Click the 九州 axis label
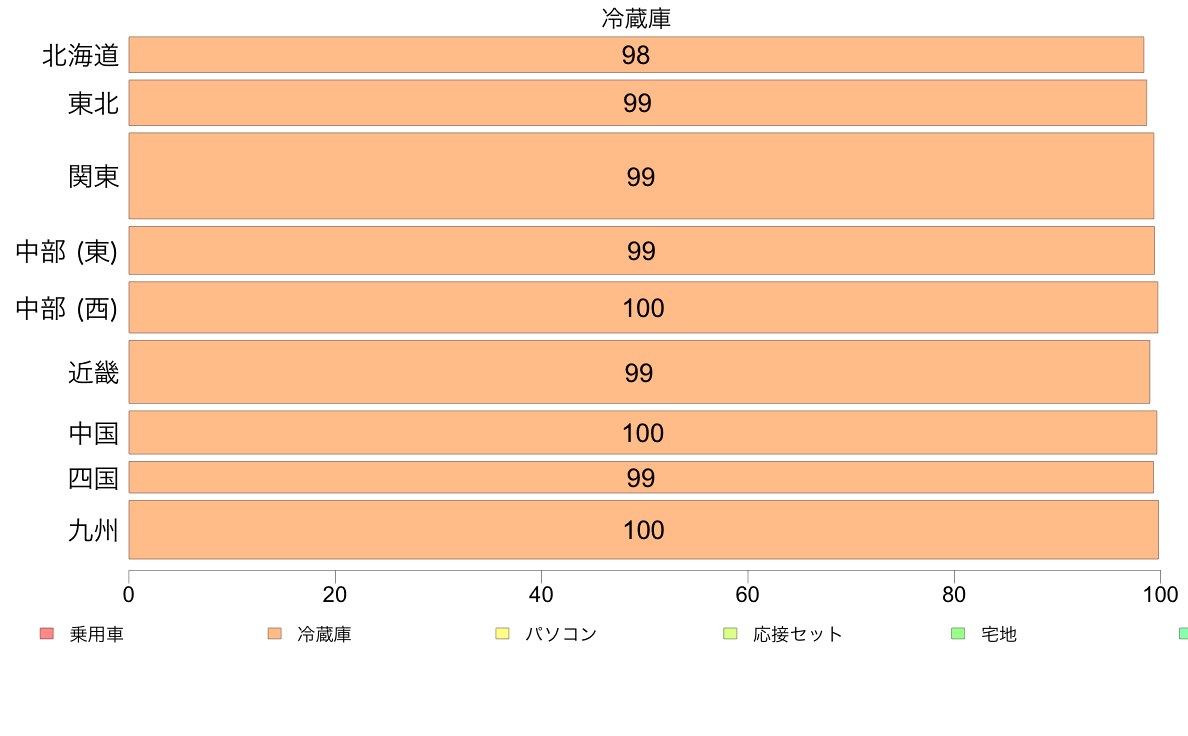Viewport: 1188px width, 736px height. click(93, 530)
